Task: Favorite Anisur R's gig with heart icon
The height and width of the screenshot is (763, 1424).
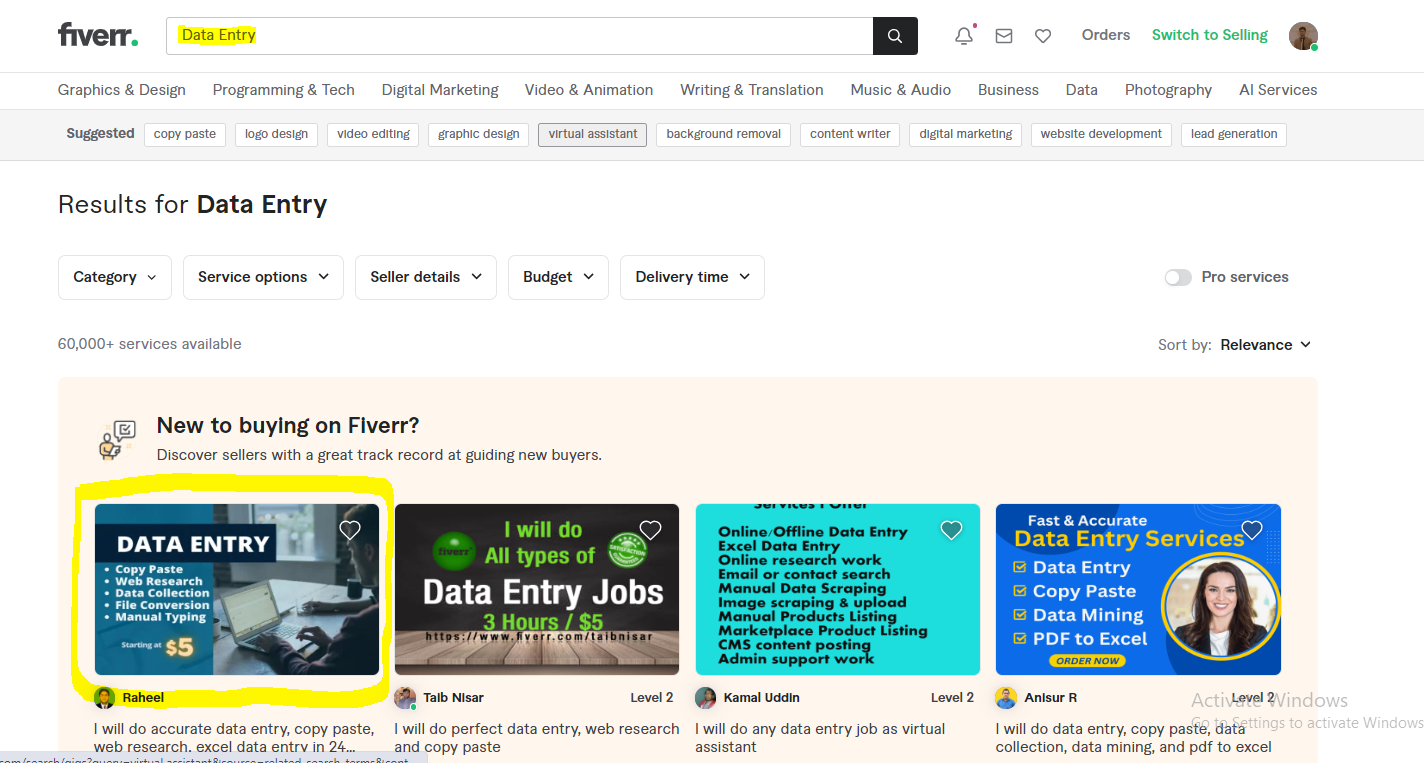Action: 1251,530
